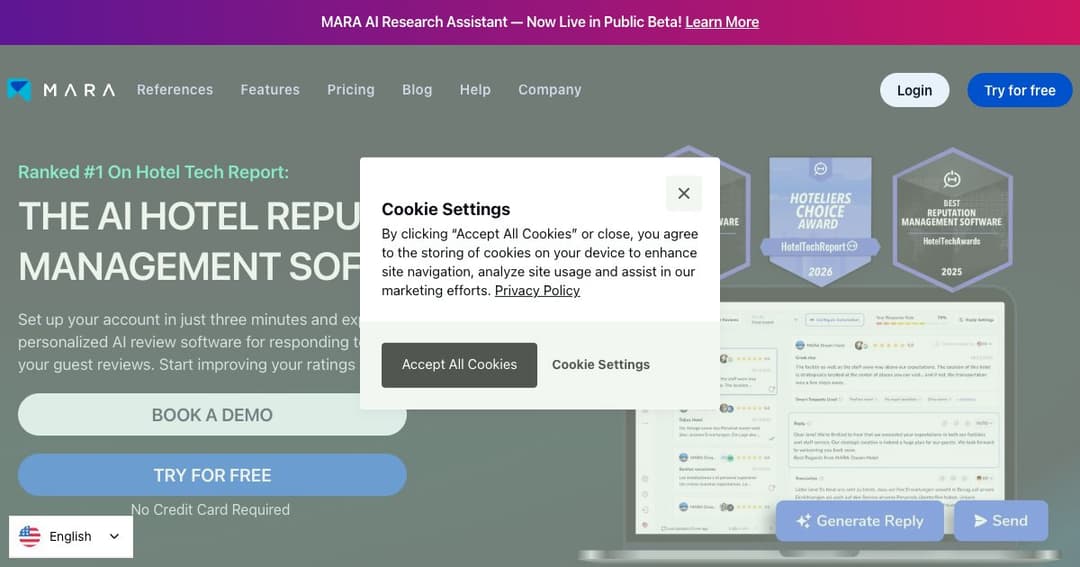Go to the Pricing page

[x=351, y=90]
